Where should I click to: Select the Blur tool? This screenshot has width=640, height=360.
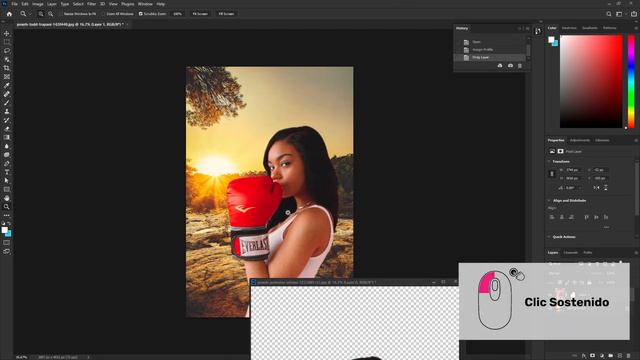click(x=7, y=146)
